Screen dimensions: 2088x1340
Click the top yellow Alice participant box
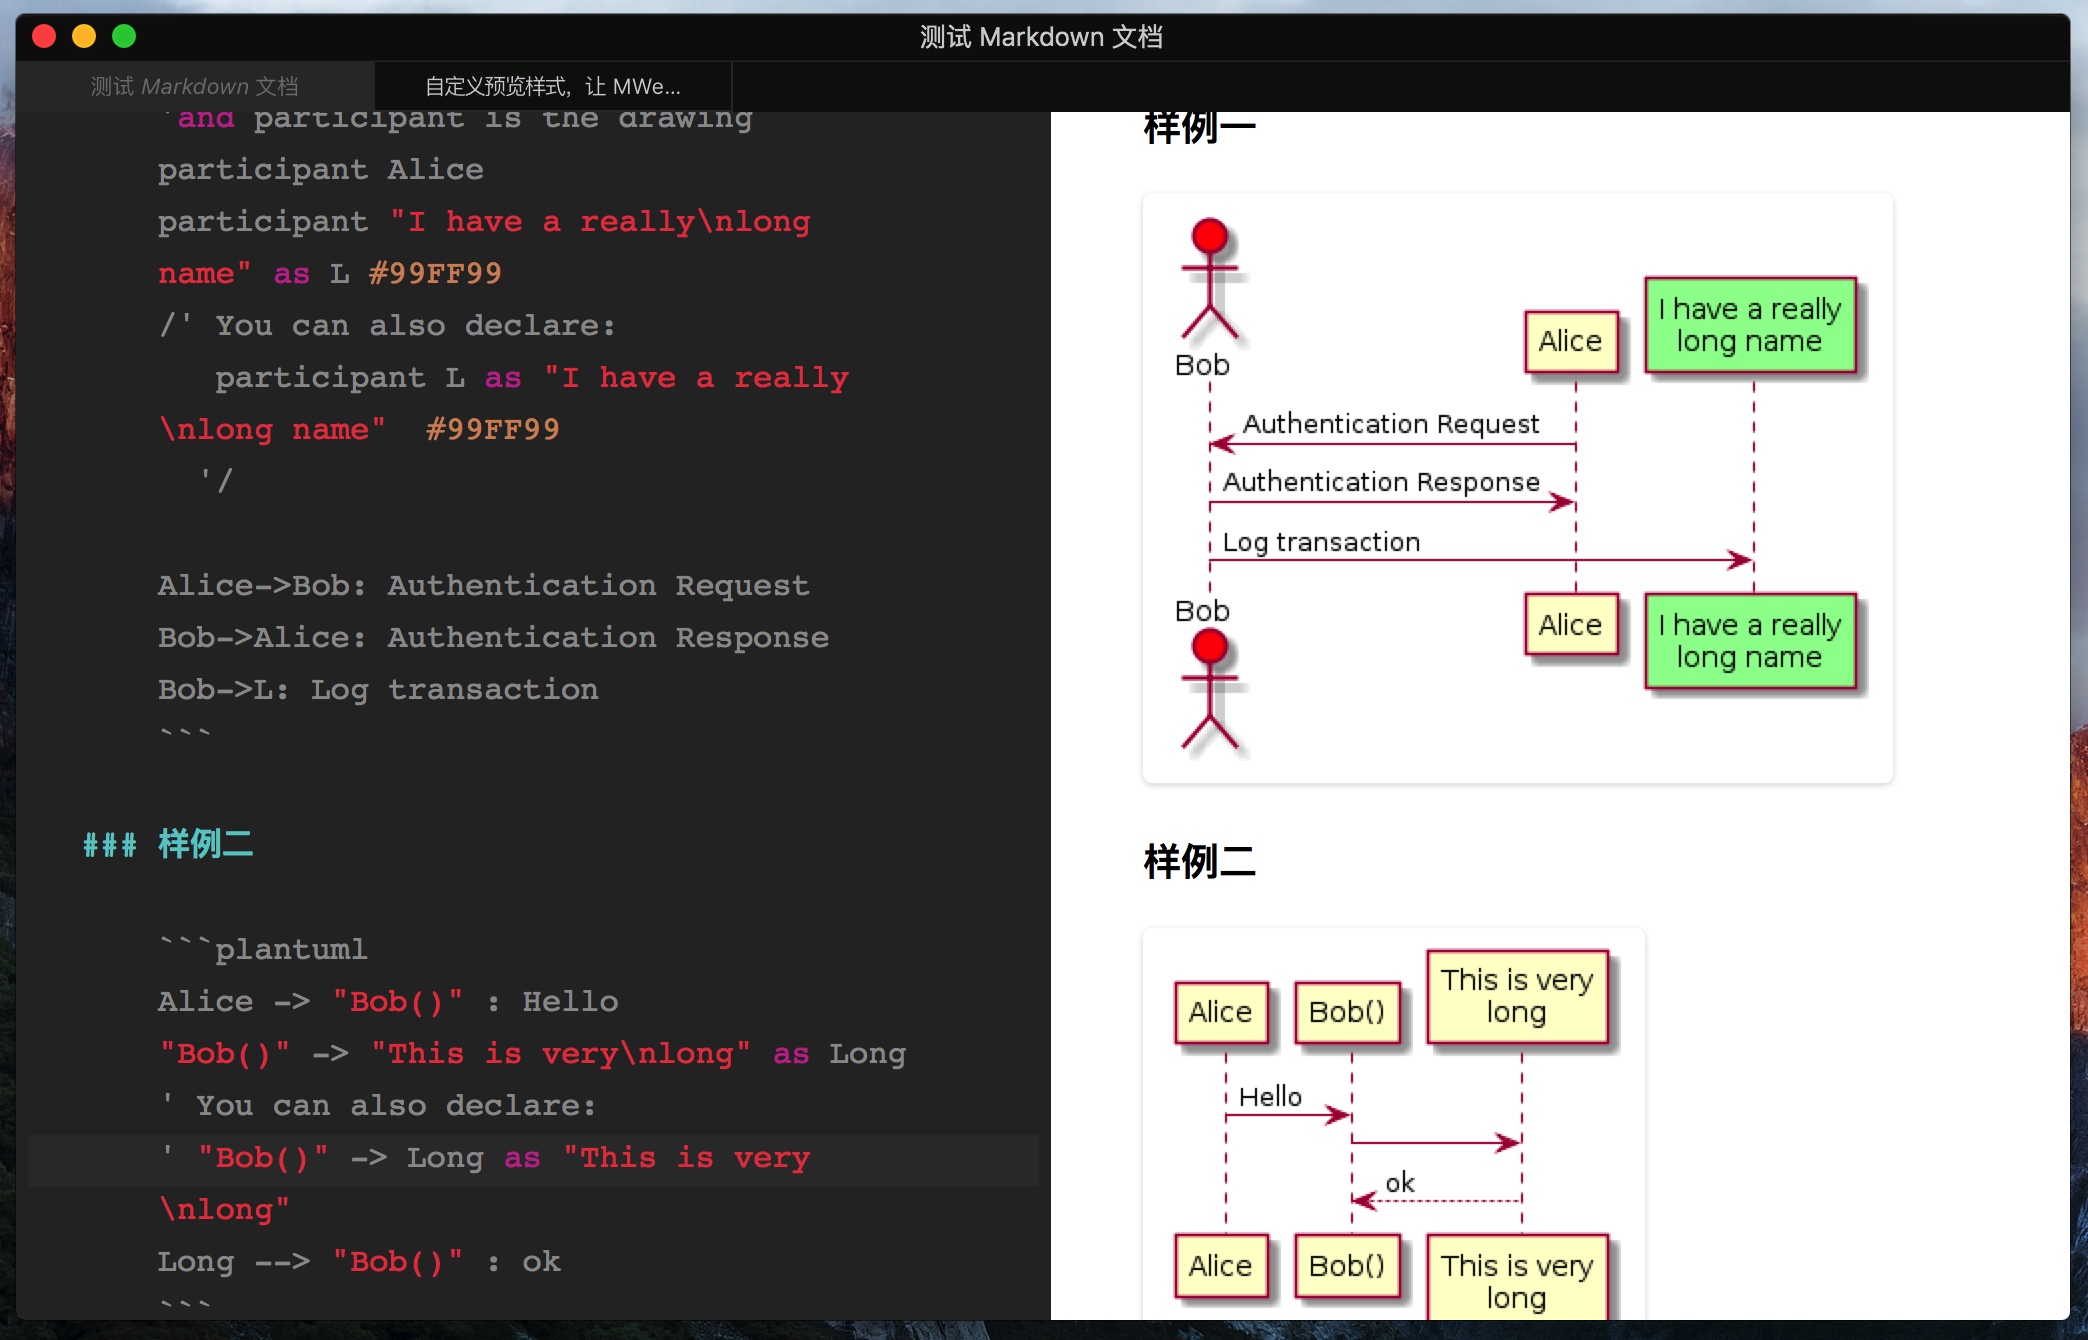click(x=1570, y=342)
